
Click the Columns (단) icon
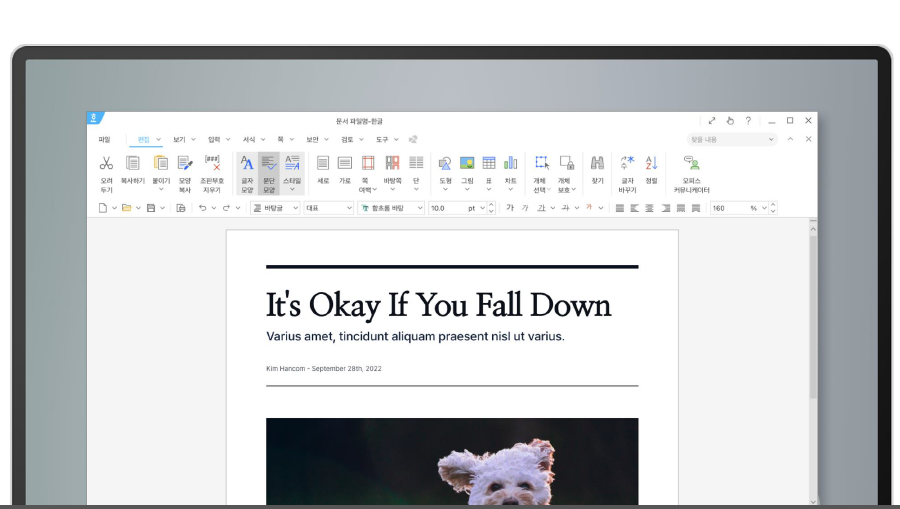point(416,164)
